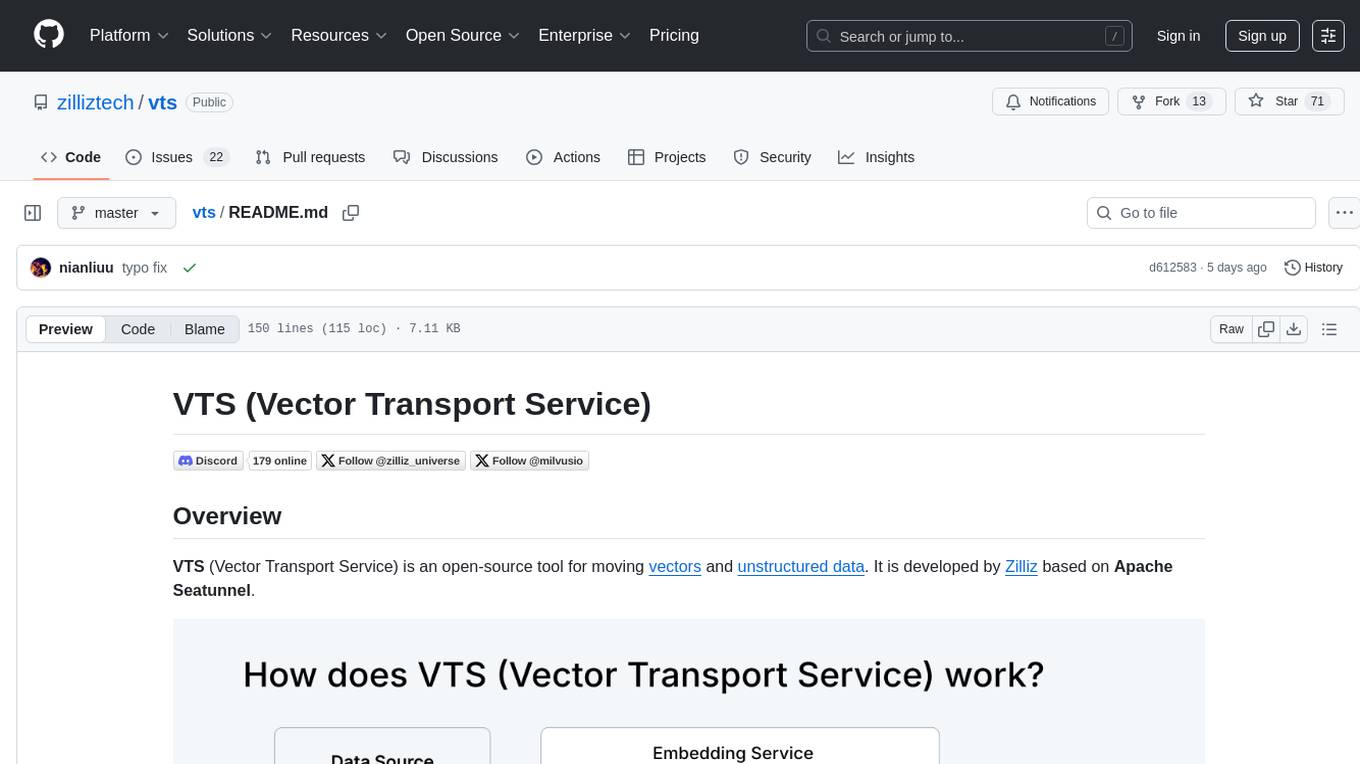Click the Notifications bell button
Image resolution: width=1360 pixels, height=764 pixels.
click(x=1051, y=102)
